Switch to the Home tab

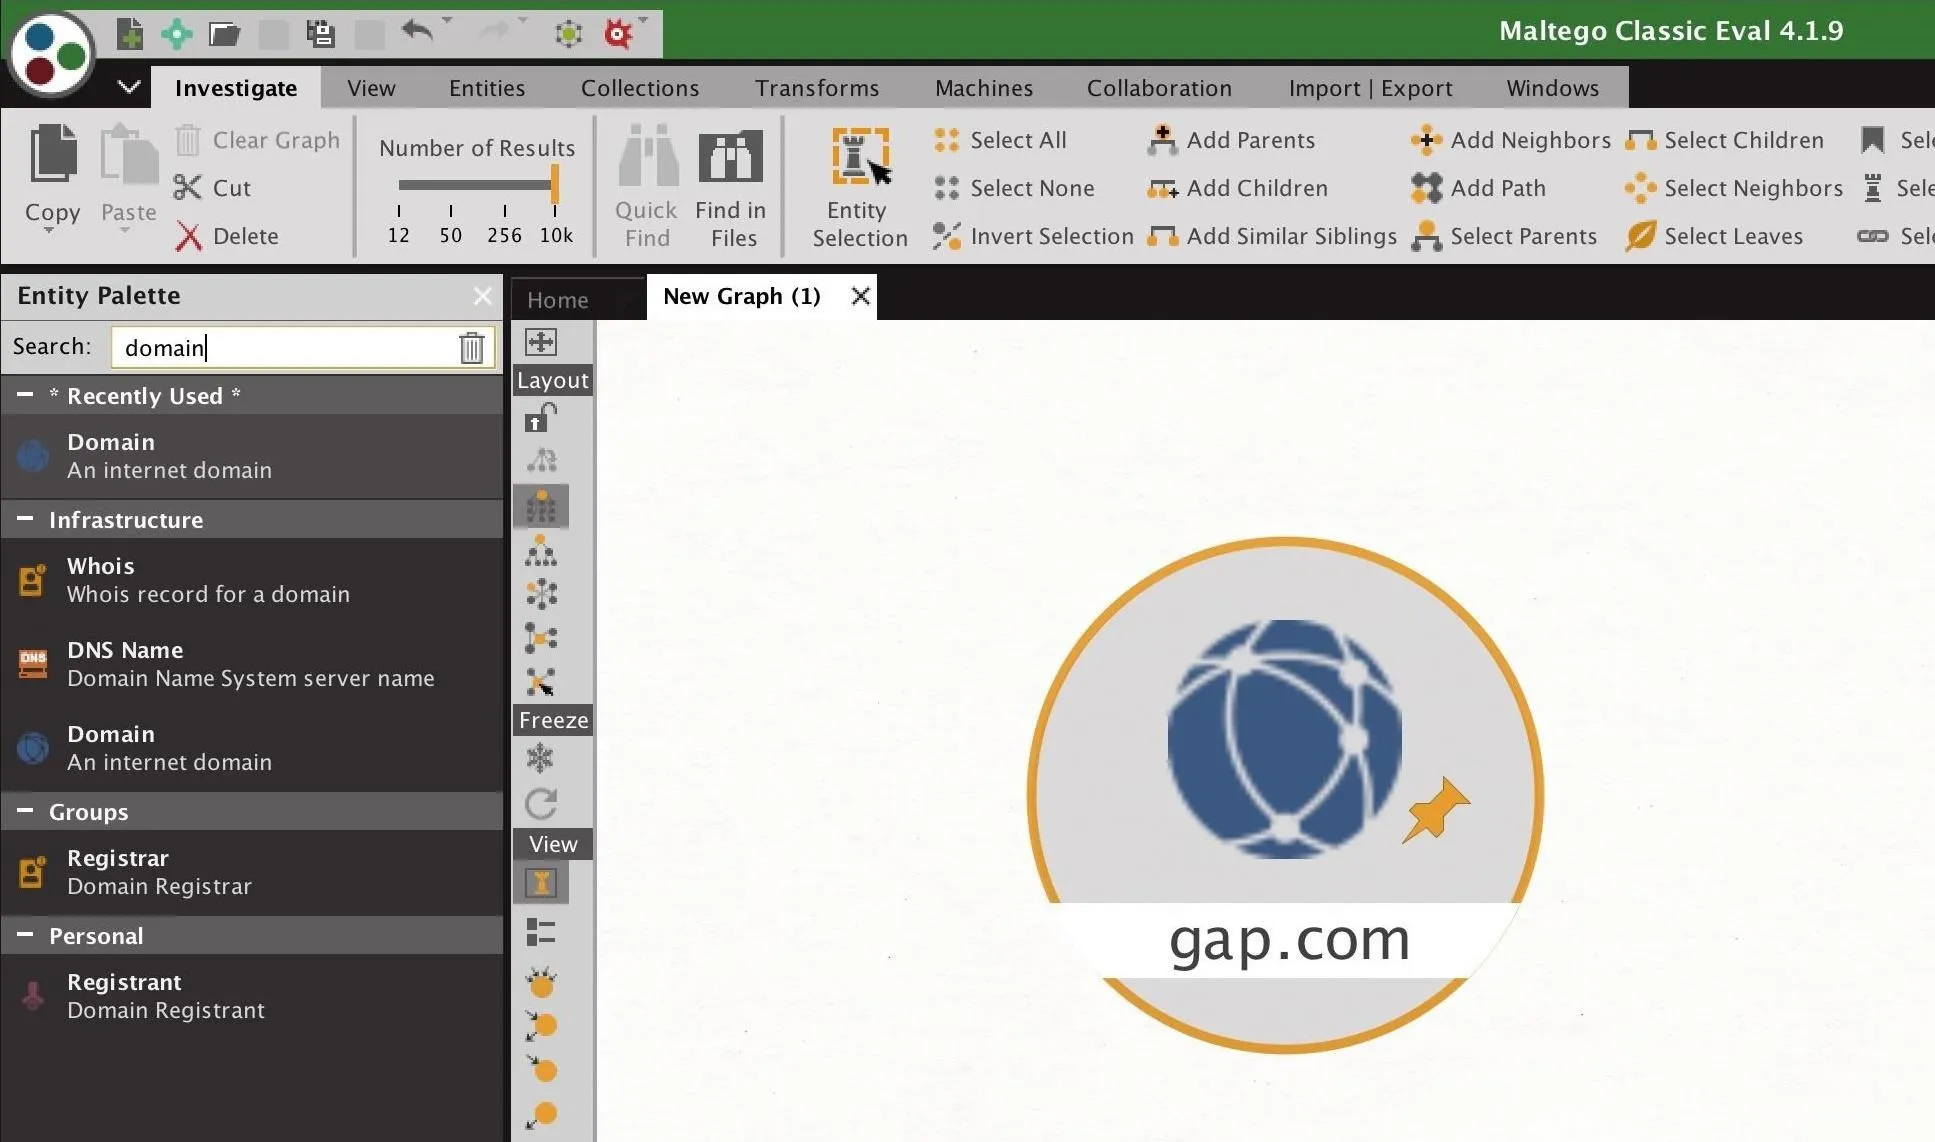coord(557,299)
